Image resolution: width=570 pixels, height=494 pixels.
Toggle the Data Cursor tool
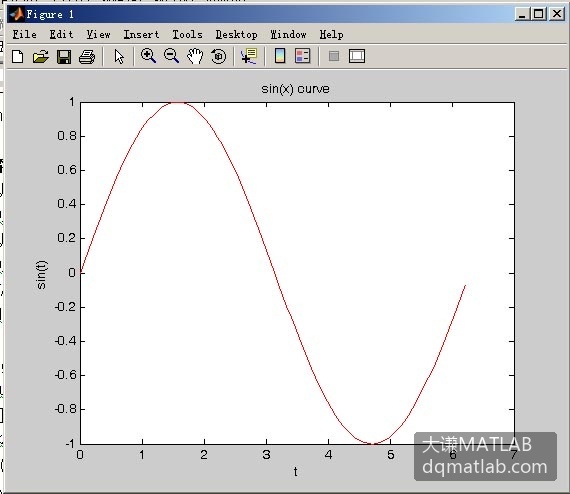249,56
